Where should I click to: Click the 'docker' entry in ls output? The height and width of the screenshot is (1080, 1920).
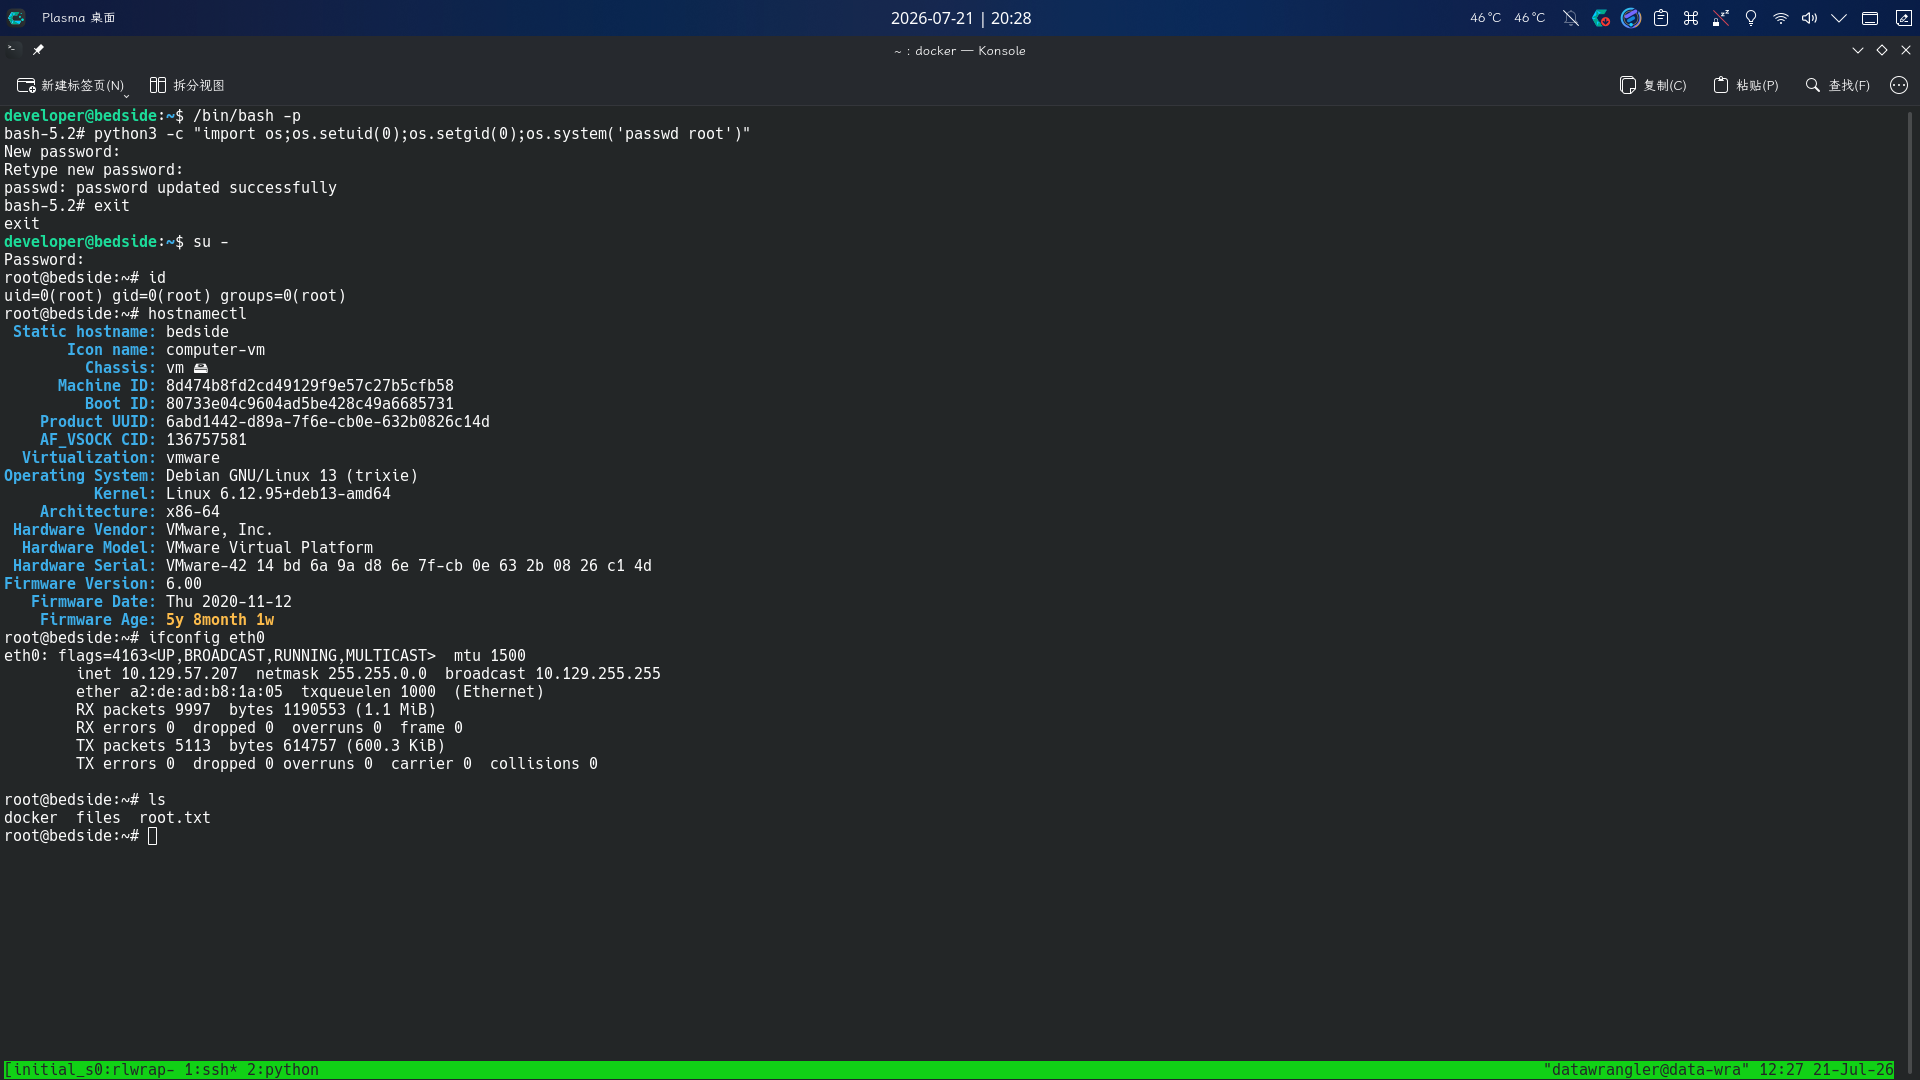tap(31, 818)
